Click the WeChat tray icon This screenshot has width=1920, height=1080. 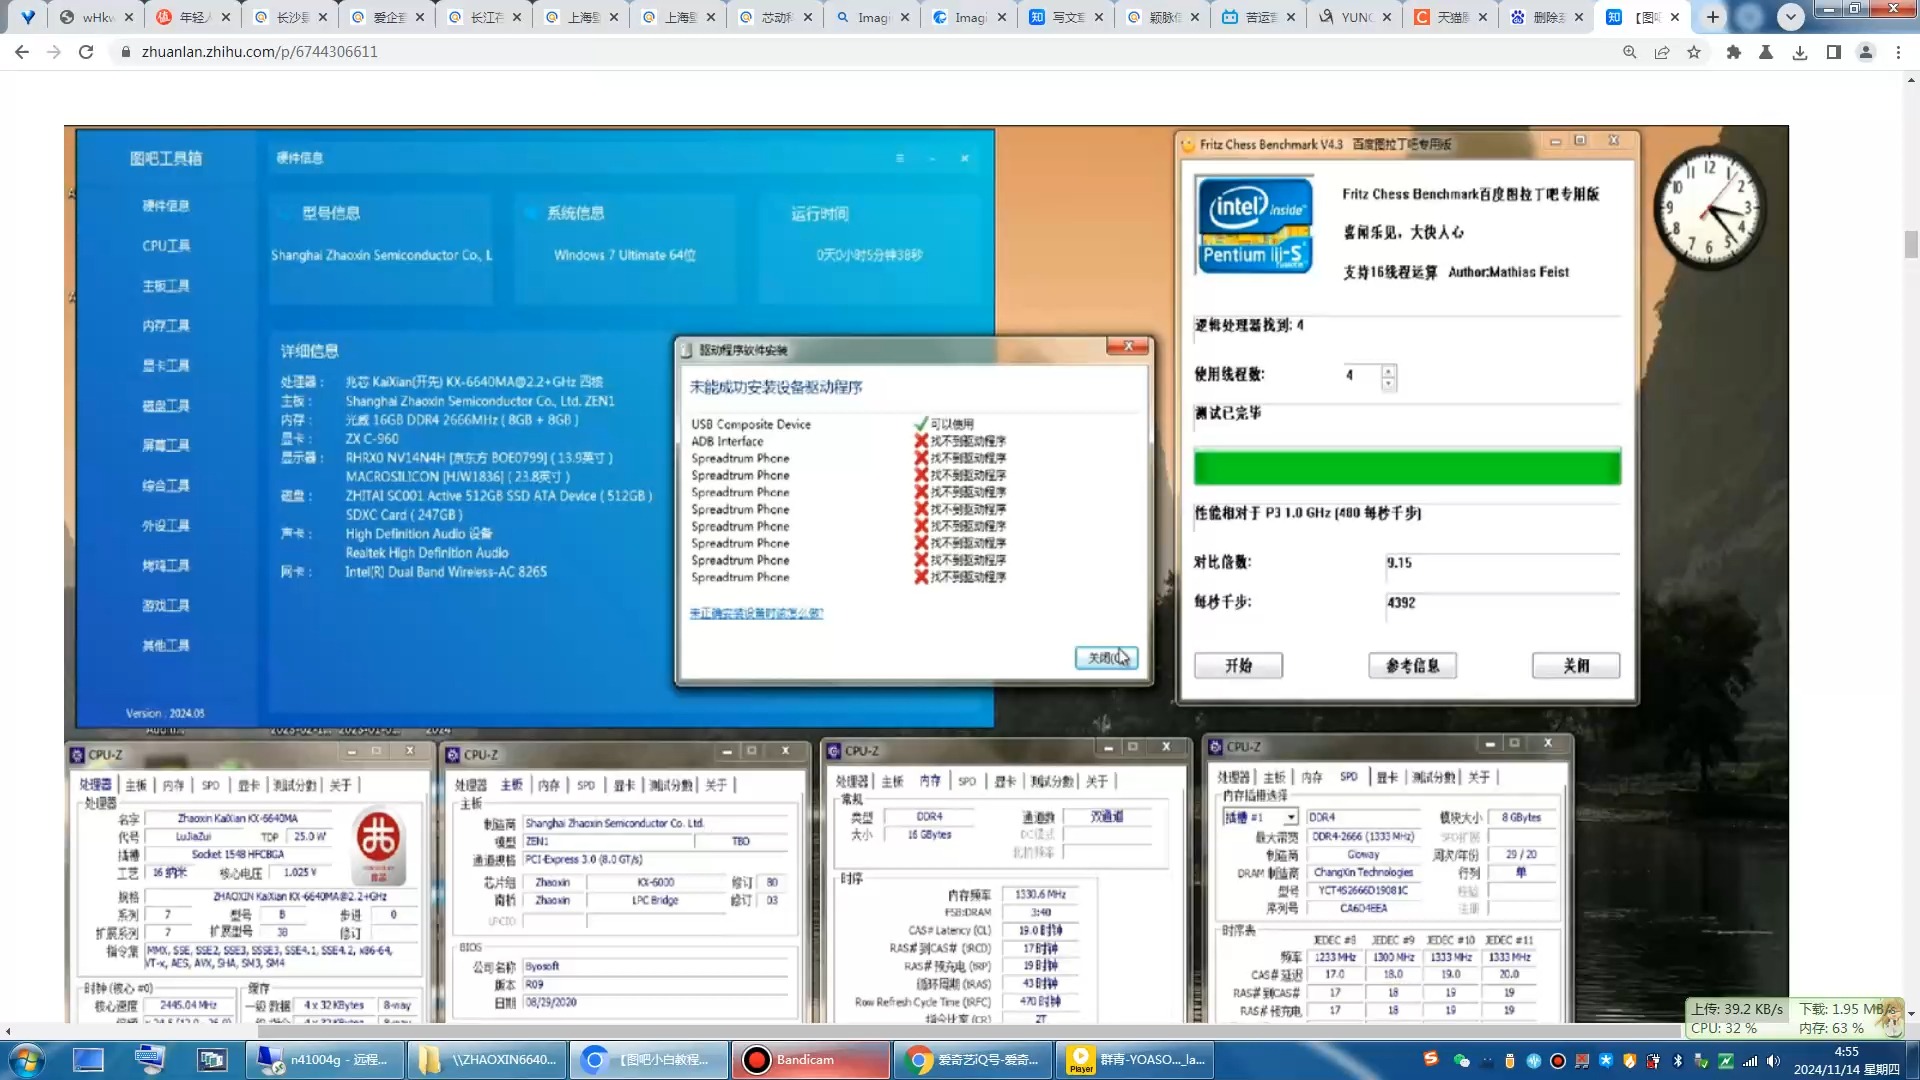(1461, 1061)
